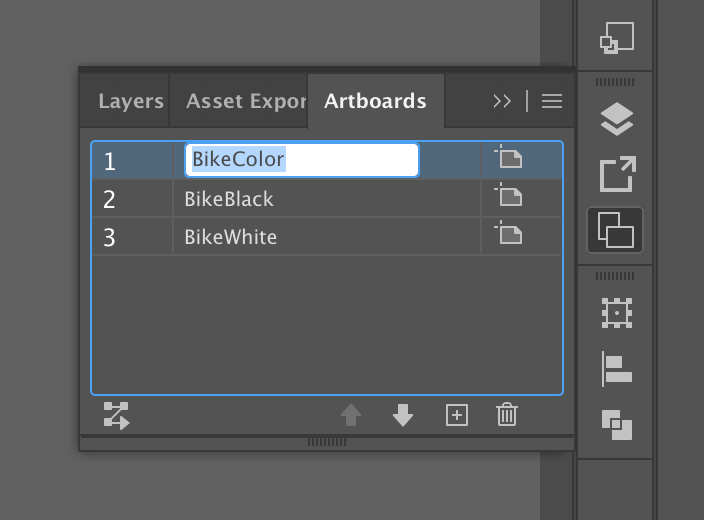
Task: Open artboard options for BikeBlack
Action: point(509,197)
